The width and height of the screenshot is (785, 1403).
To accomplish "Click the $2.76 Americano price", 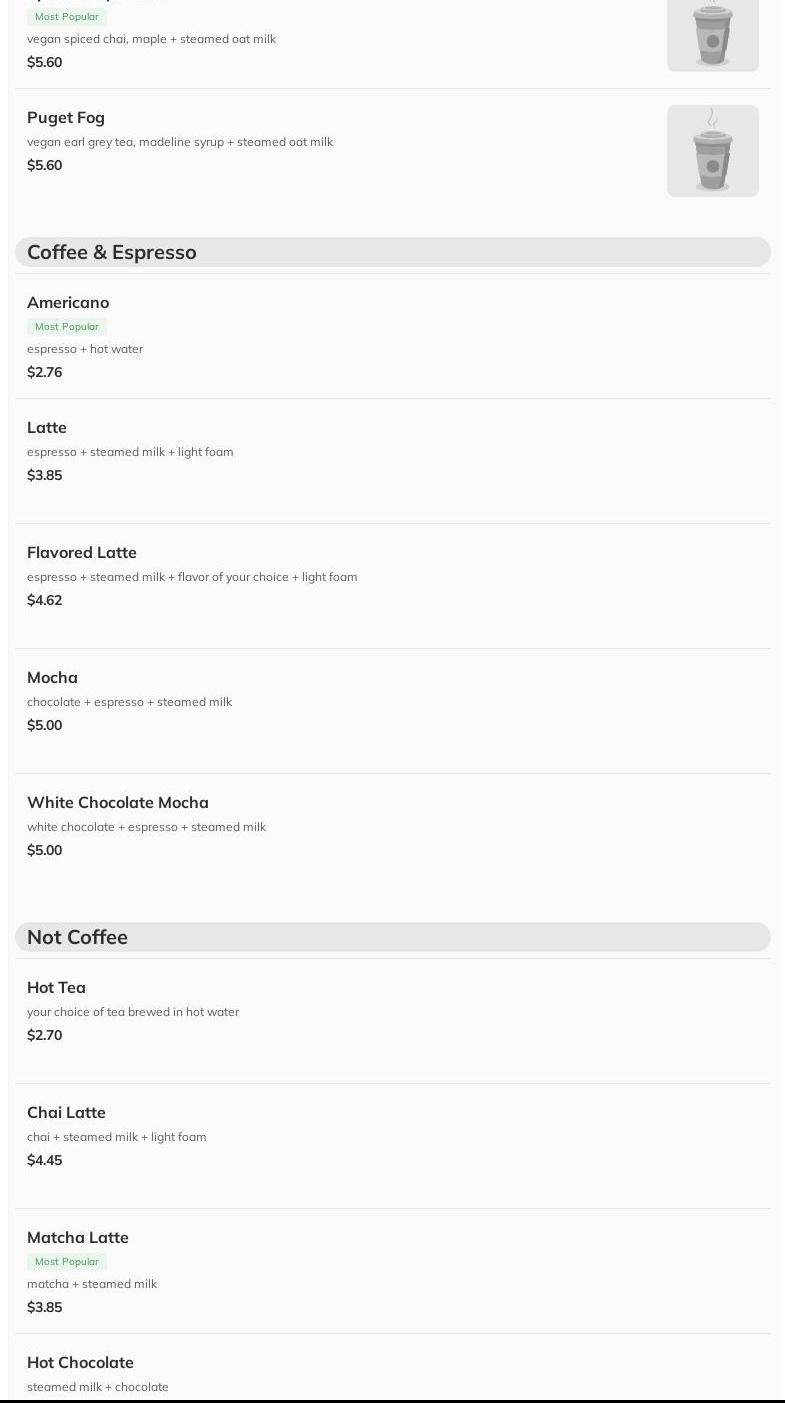I will (45, 373).
